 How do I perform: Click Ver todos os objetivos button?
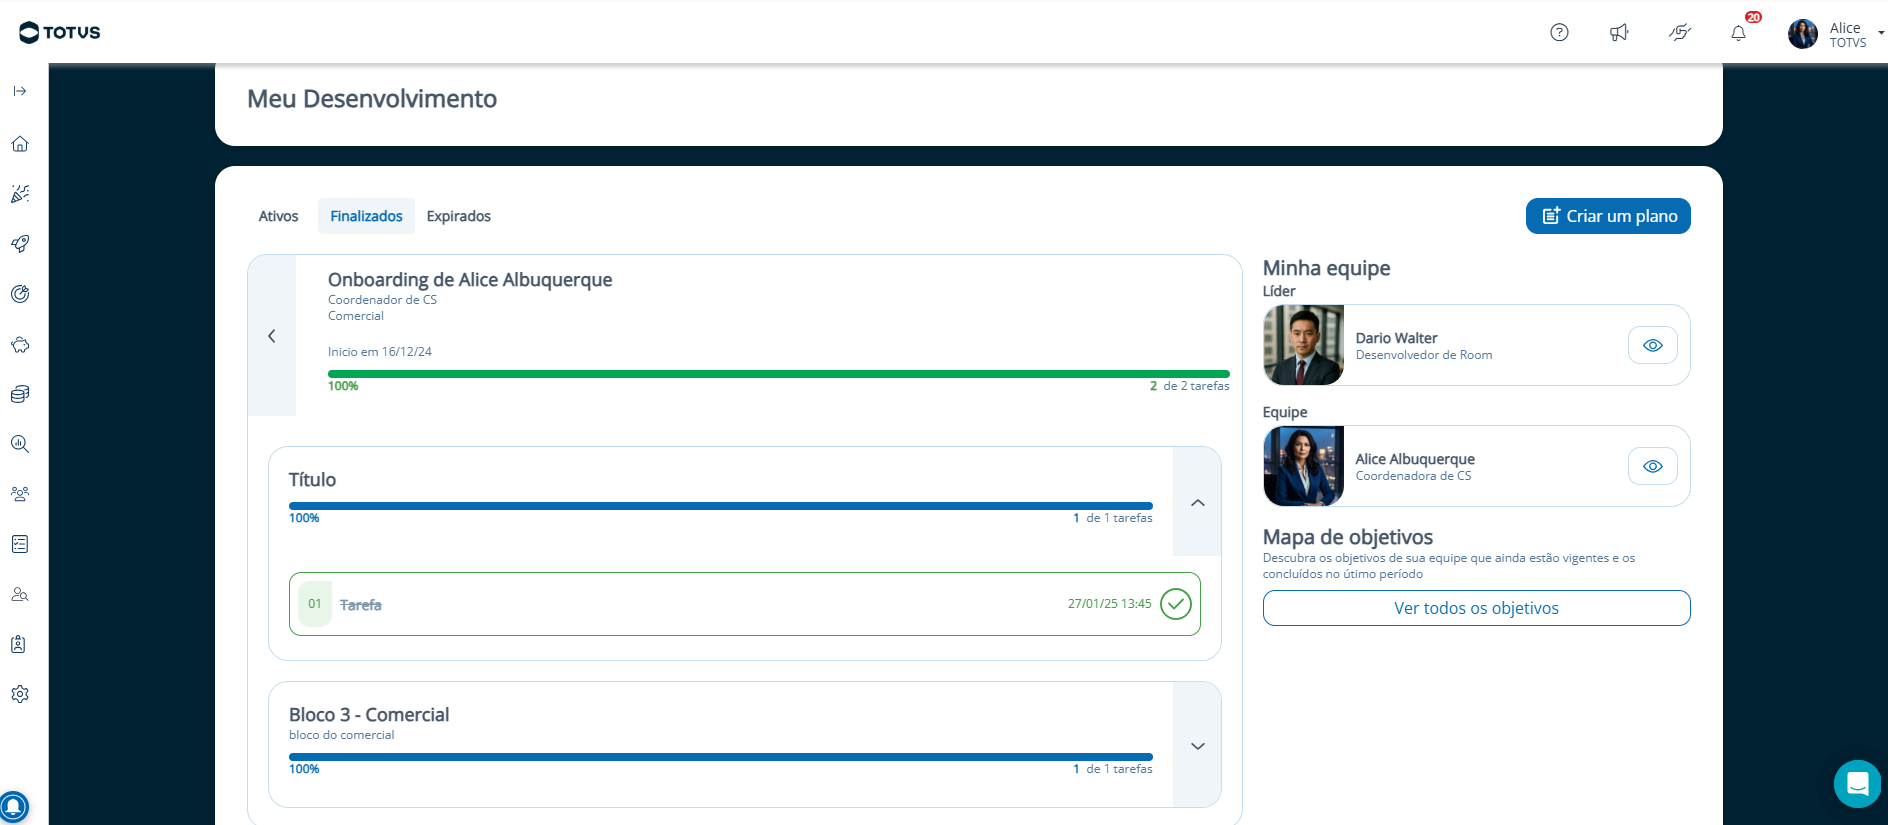[x=1476, y=608]
